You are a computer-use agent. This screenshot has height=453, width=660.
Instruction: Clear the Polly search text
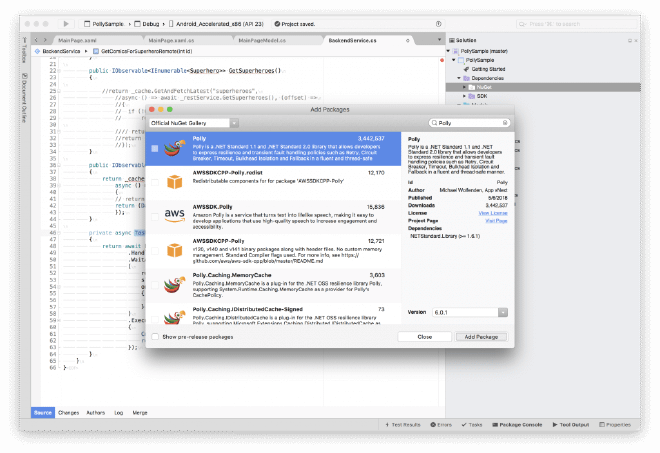(x=505, y=123)
